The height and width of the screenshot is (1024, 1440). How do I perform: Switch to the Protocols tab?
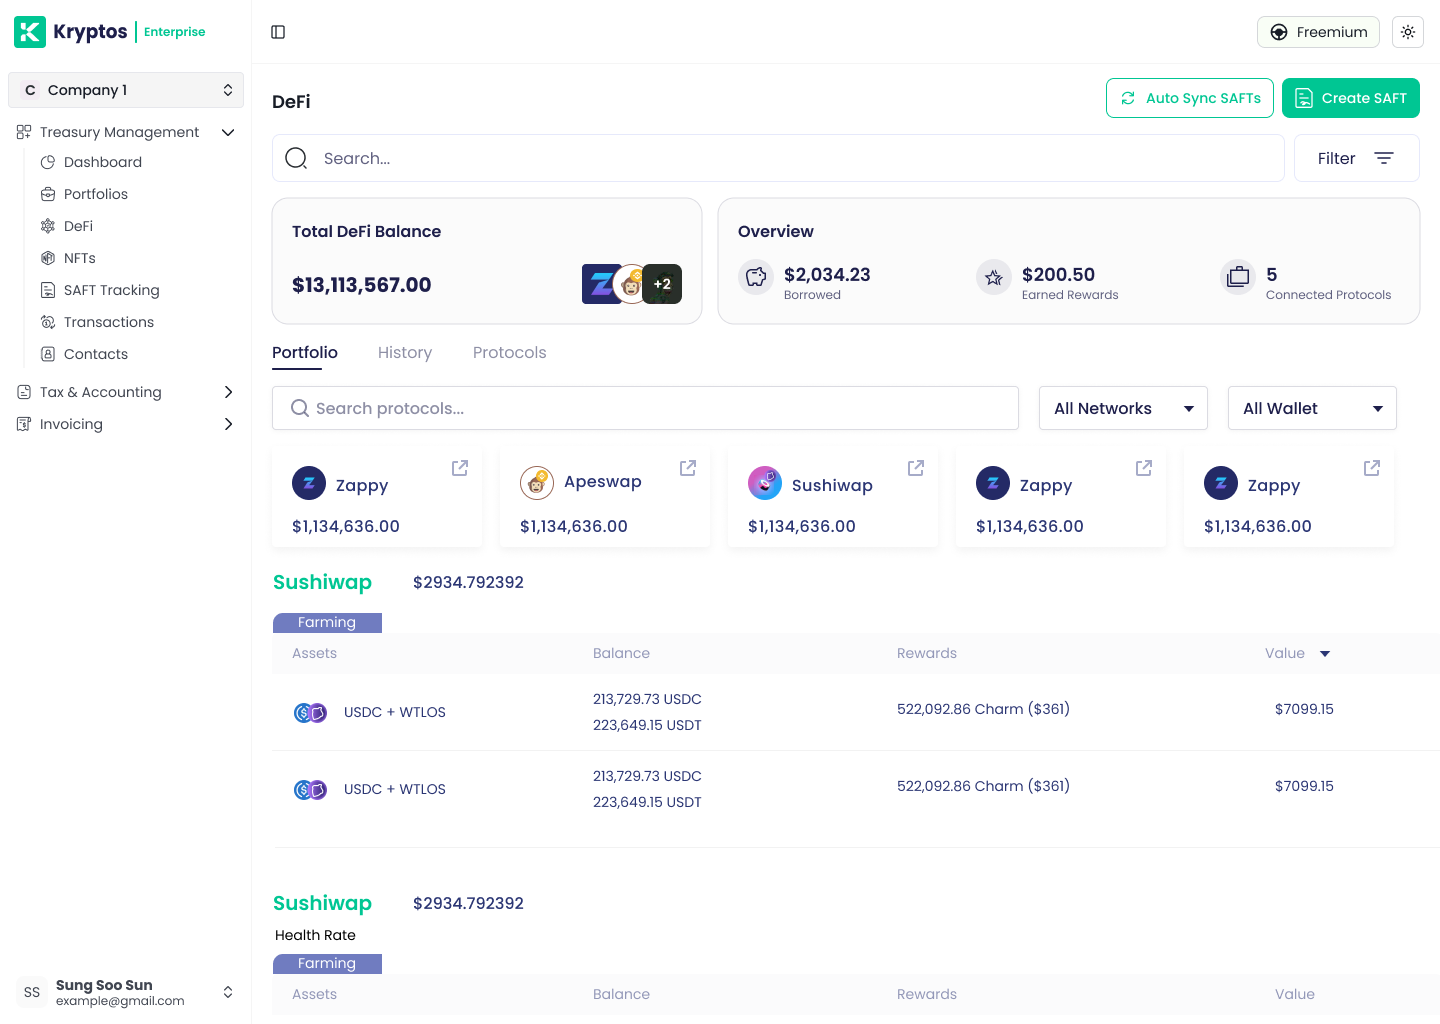510,352
